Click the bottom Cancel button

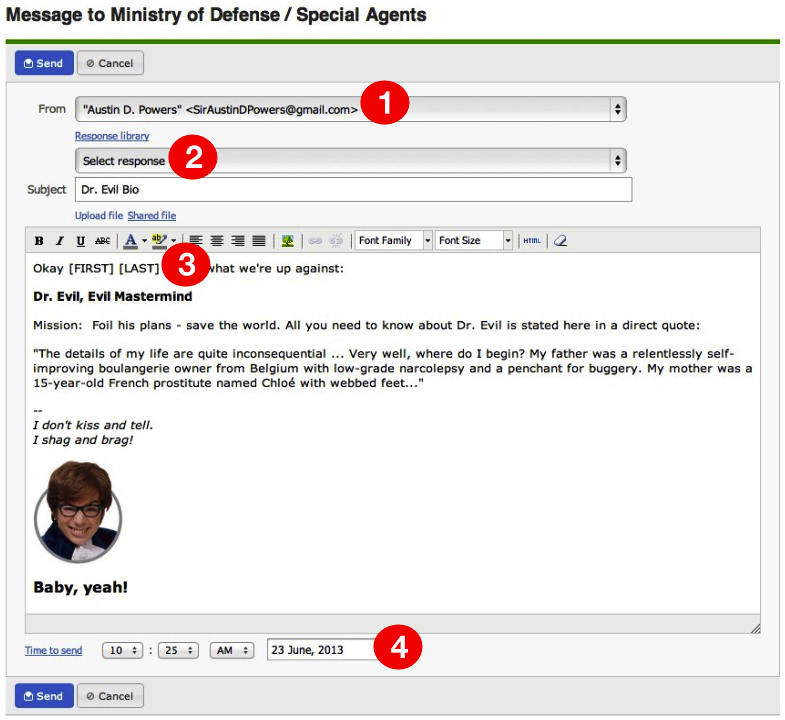(x=110, y=696)
